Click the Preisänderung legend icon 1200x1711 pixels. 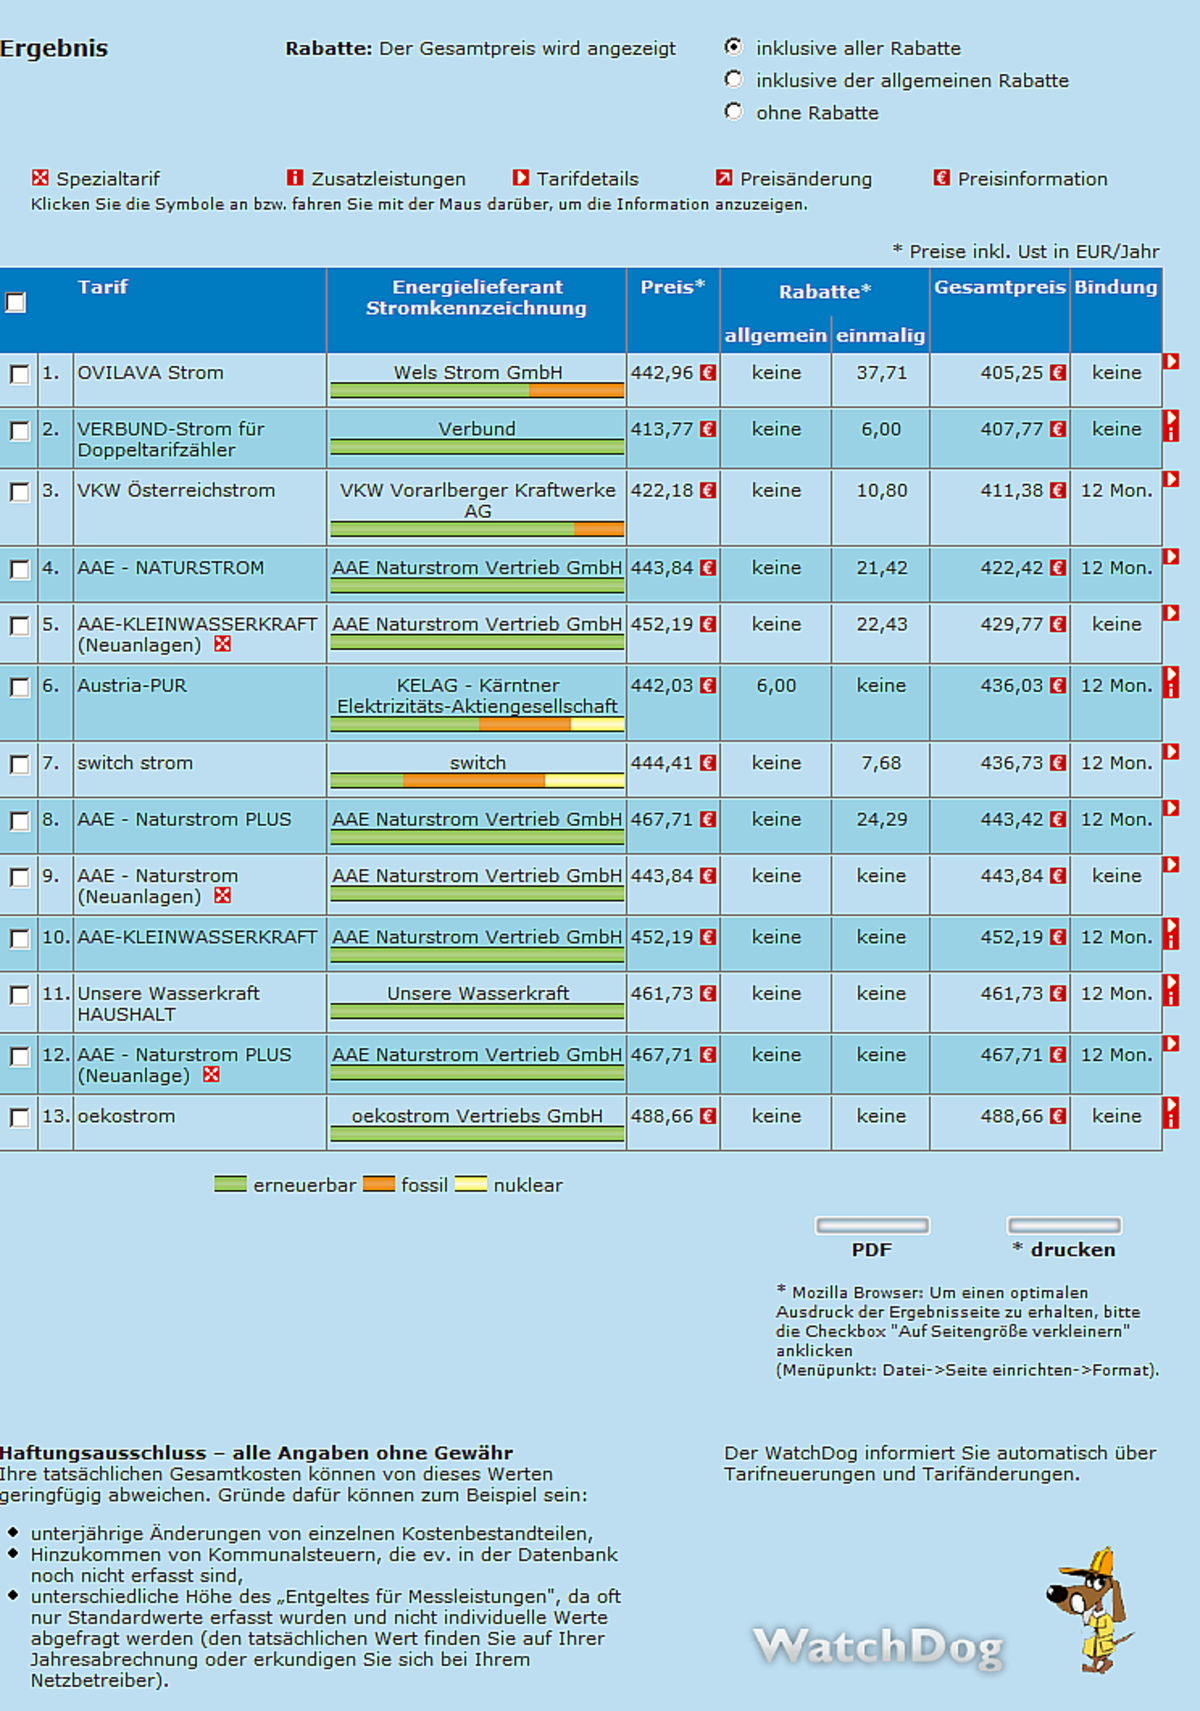pyautogui.click(x=724, y=178)
